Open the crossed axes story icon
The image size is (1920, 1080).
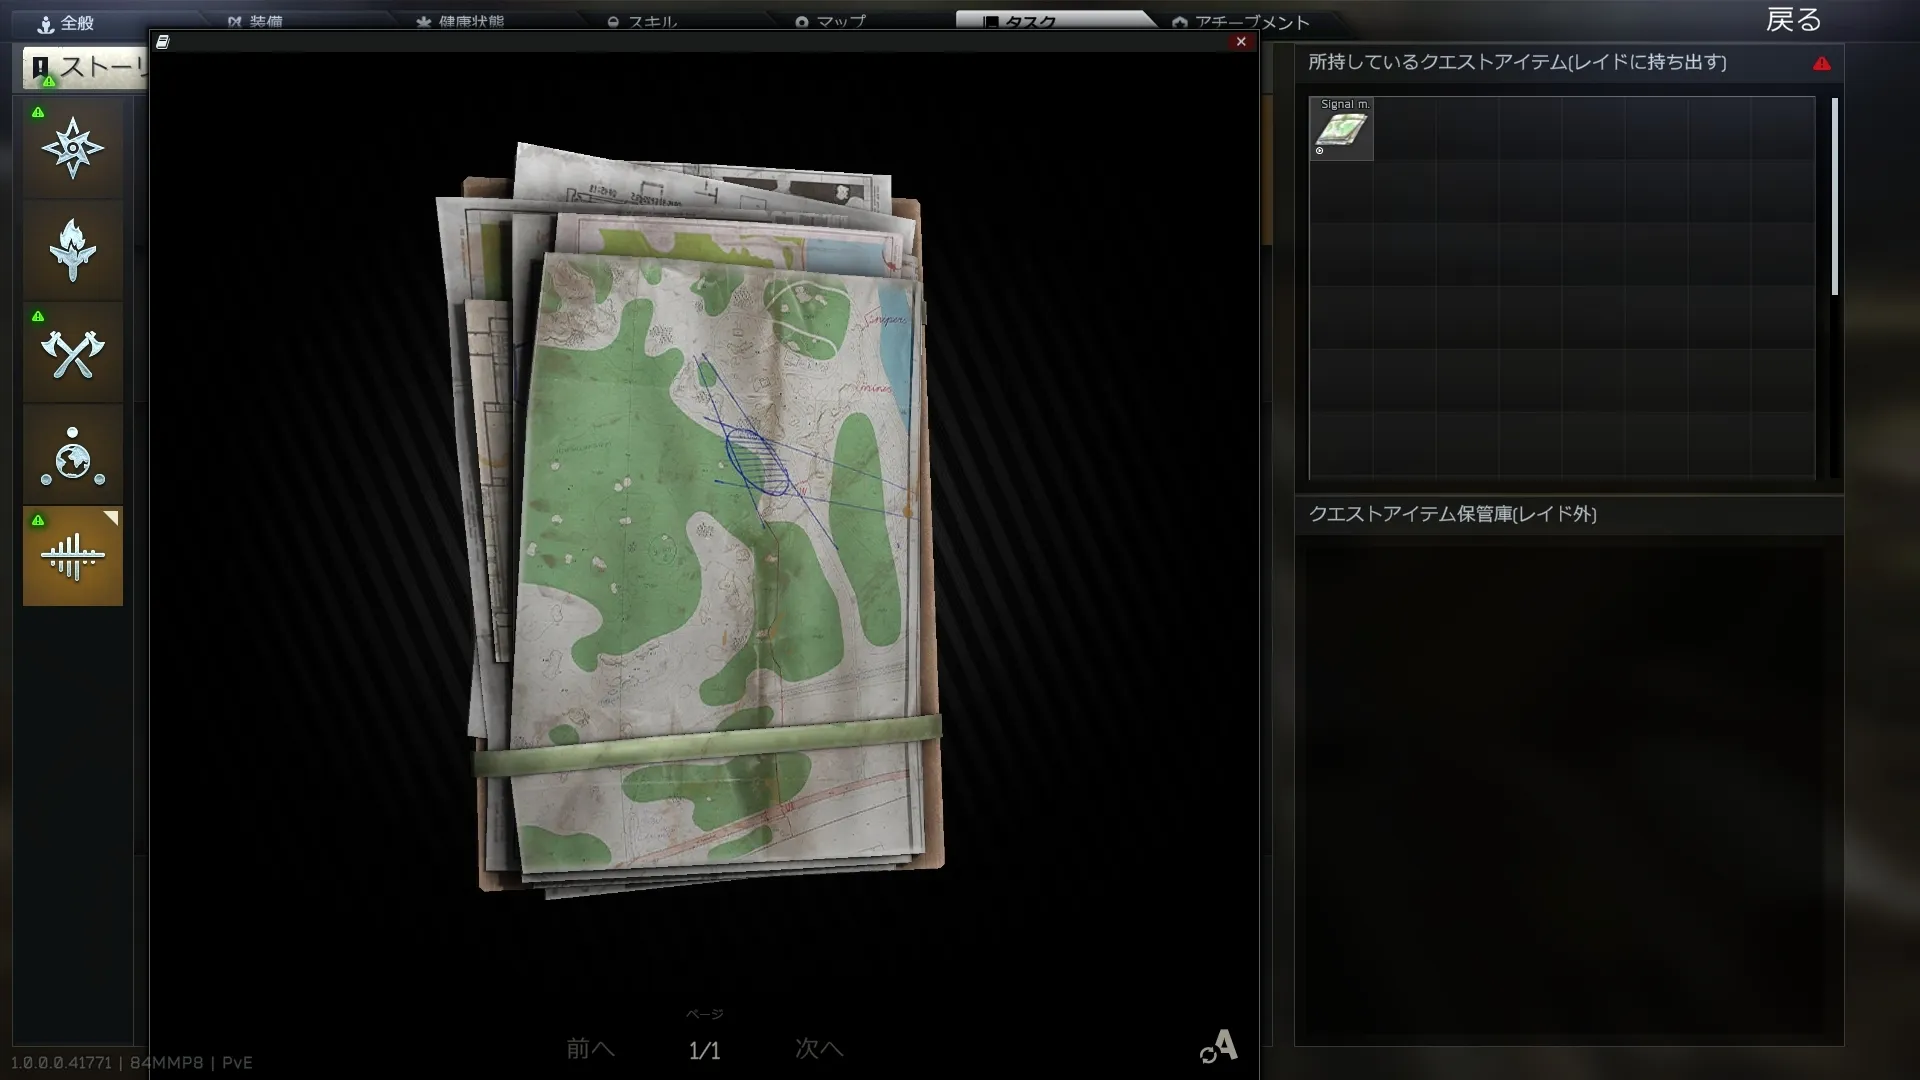(72, 352)
